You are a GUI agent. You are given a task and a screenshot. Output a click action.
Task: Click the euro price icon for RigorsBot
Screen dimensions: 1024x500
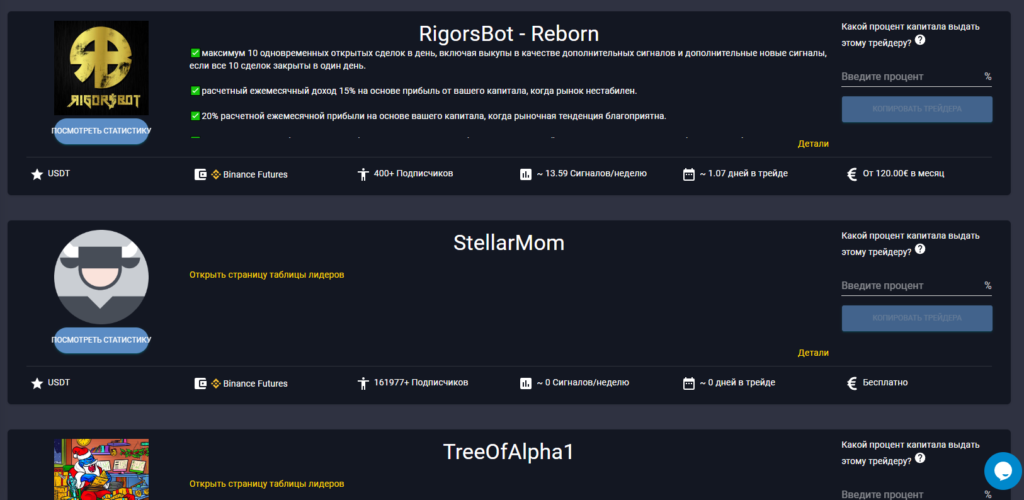[852, 174]
